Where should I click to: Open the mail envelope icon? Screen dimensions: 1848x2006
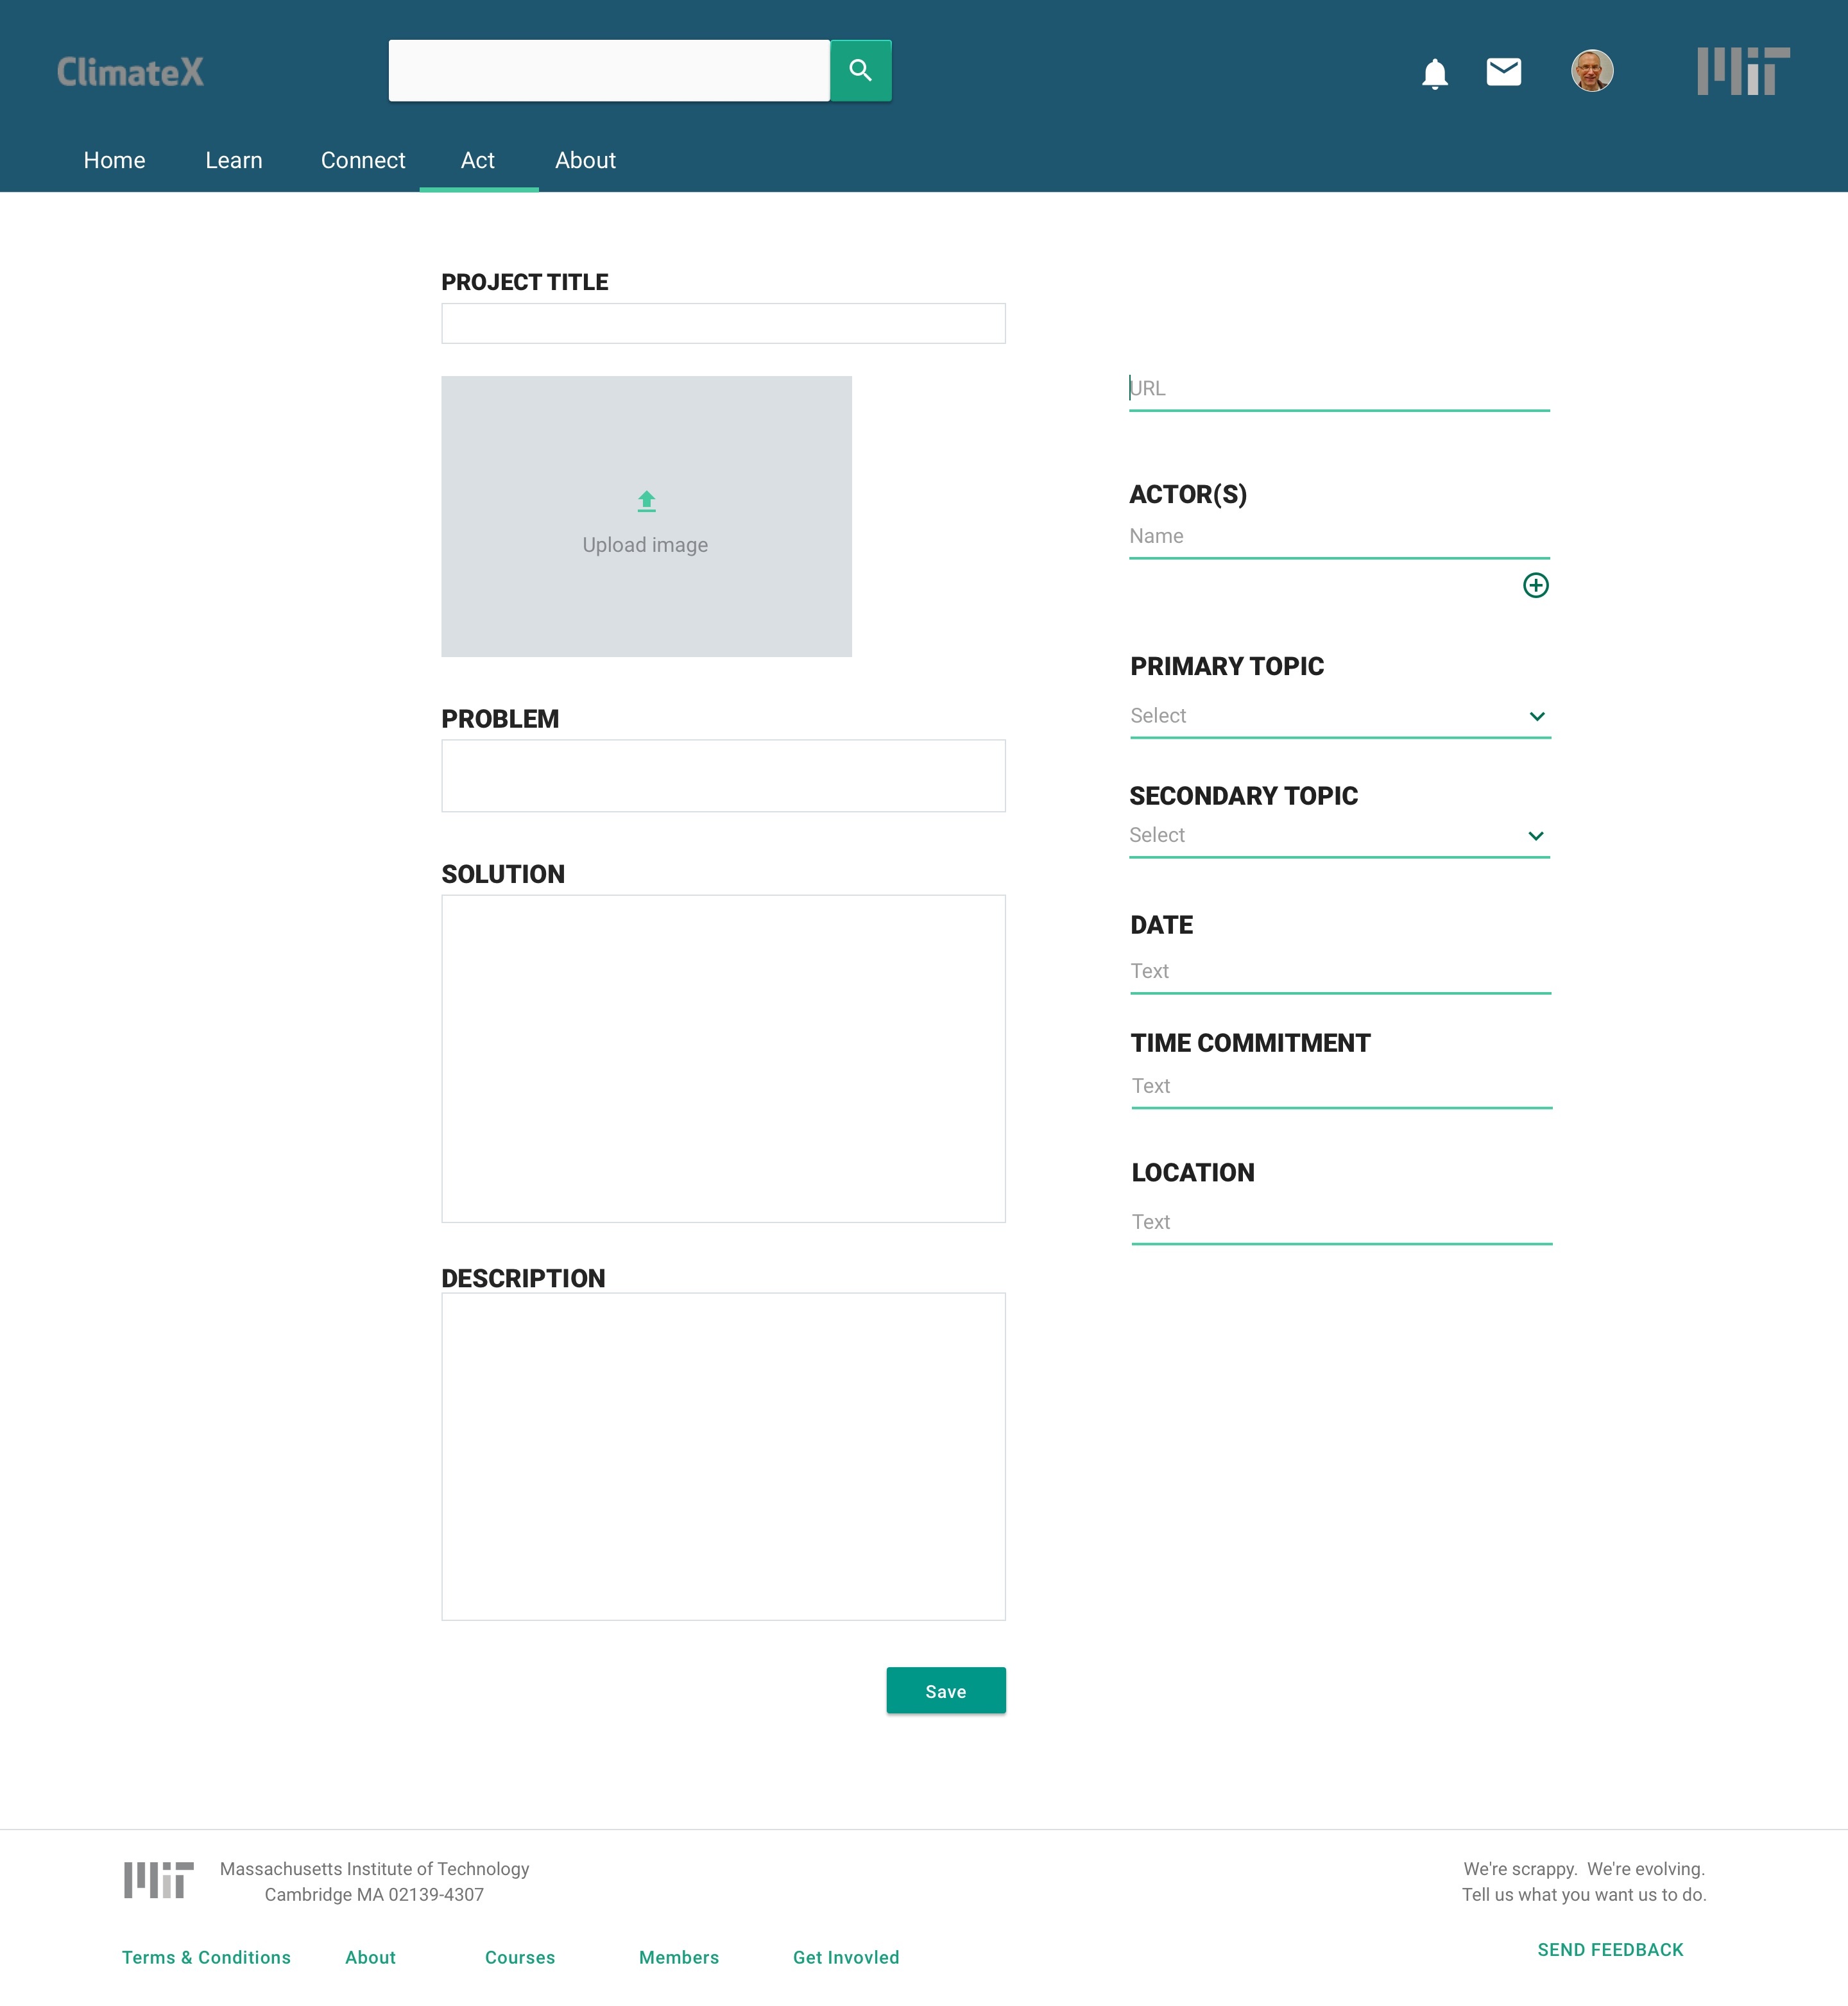click(1503, 72)
